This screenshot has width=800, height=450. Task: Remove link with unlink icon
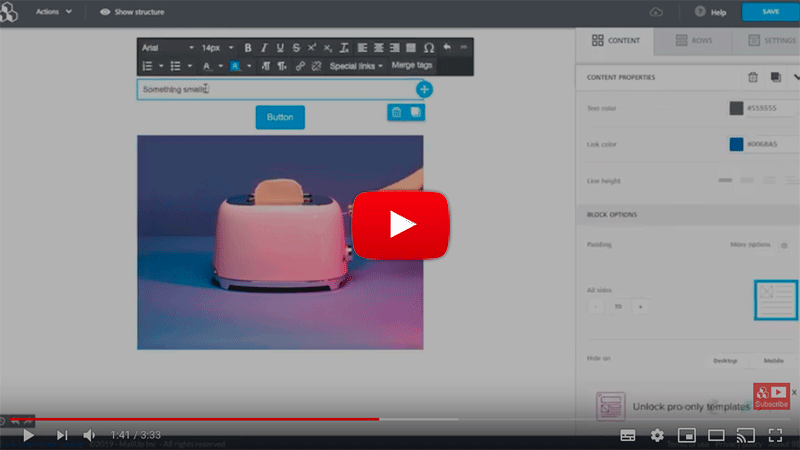coord(316,66)
